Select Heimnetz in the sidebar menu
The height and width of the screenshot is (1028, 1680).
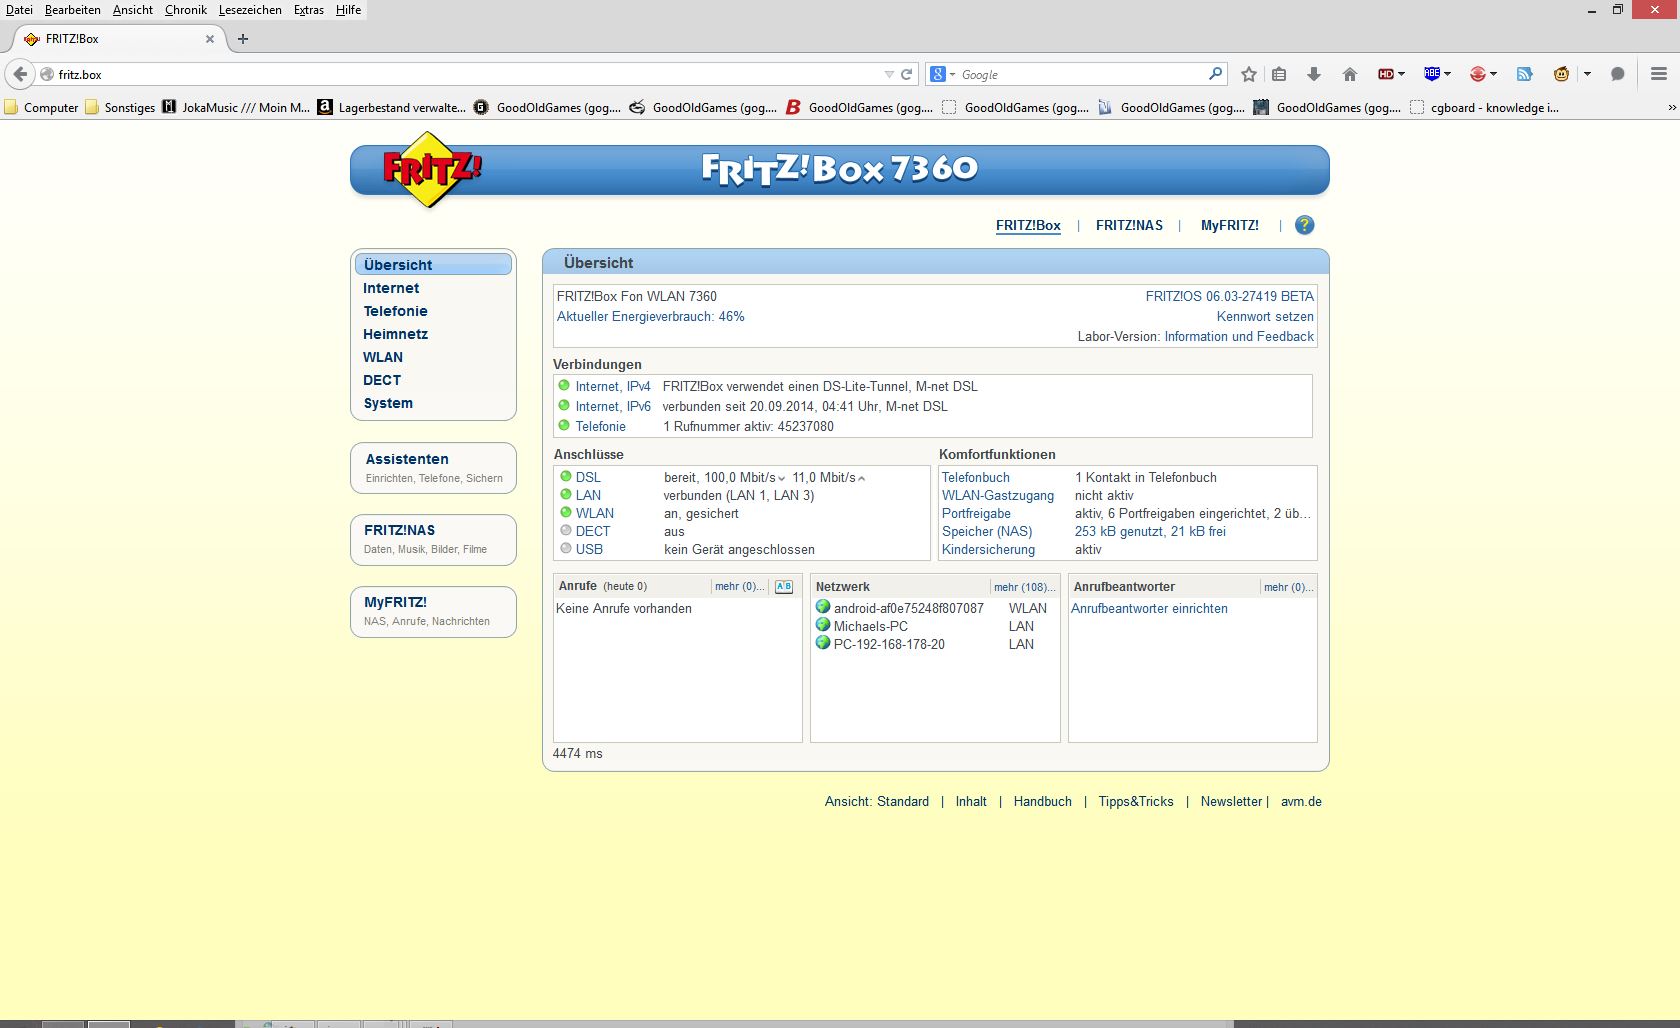click(395, 334)
